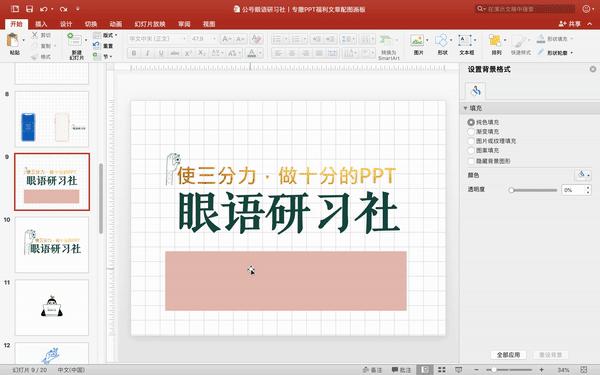Click the Undo arrow icon
600x375 pixels.
[x=44, y=9]
